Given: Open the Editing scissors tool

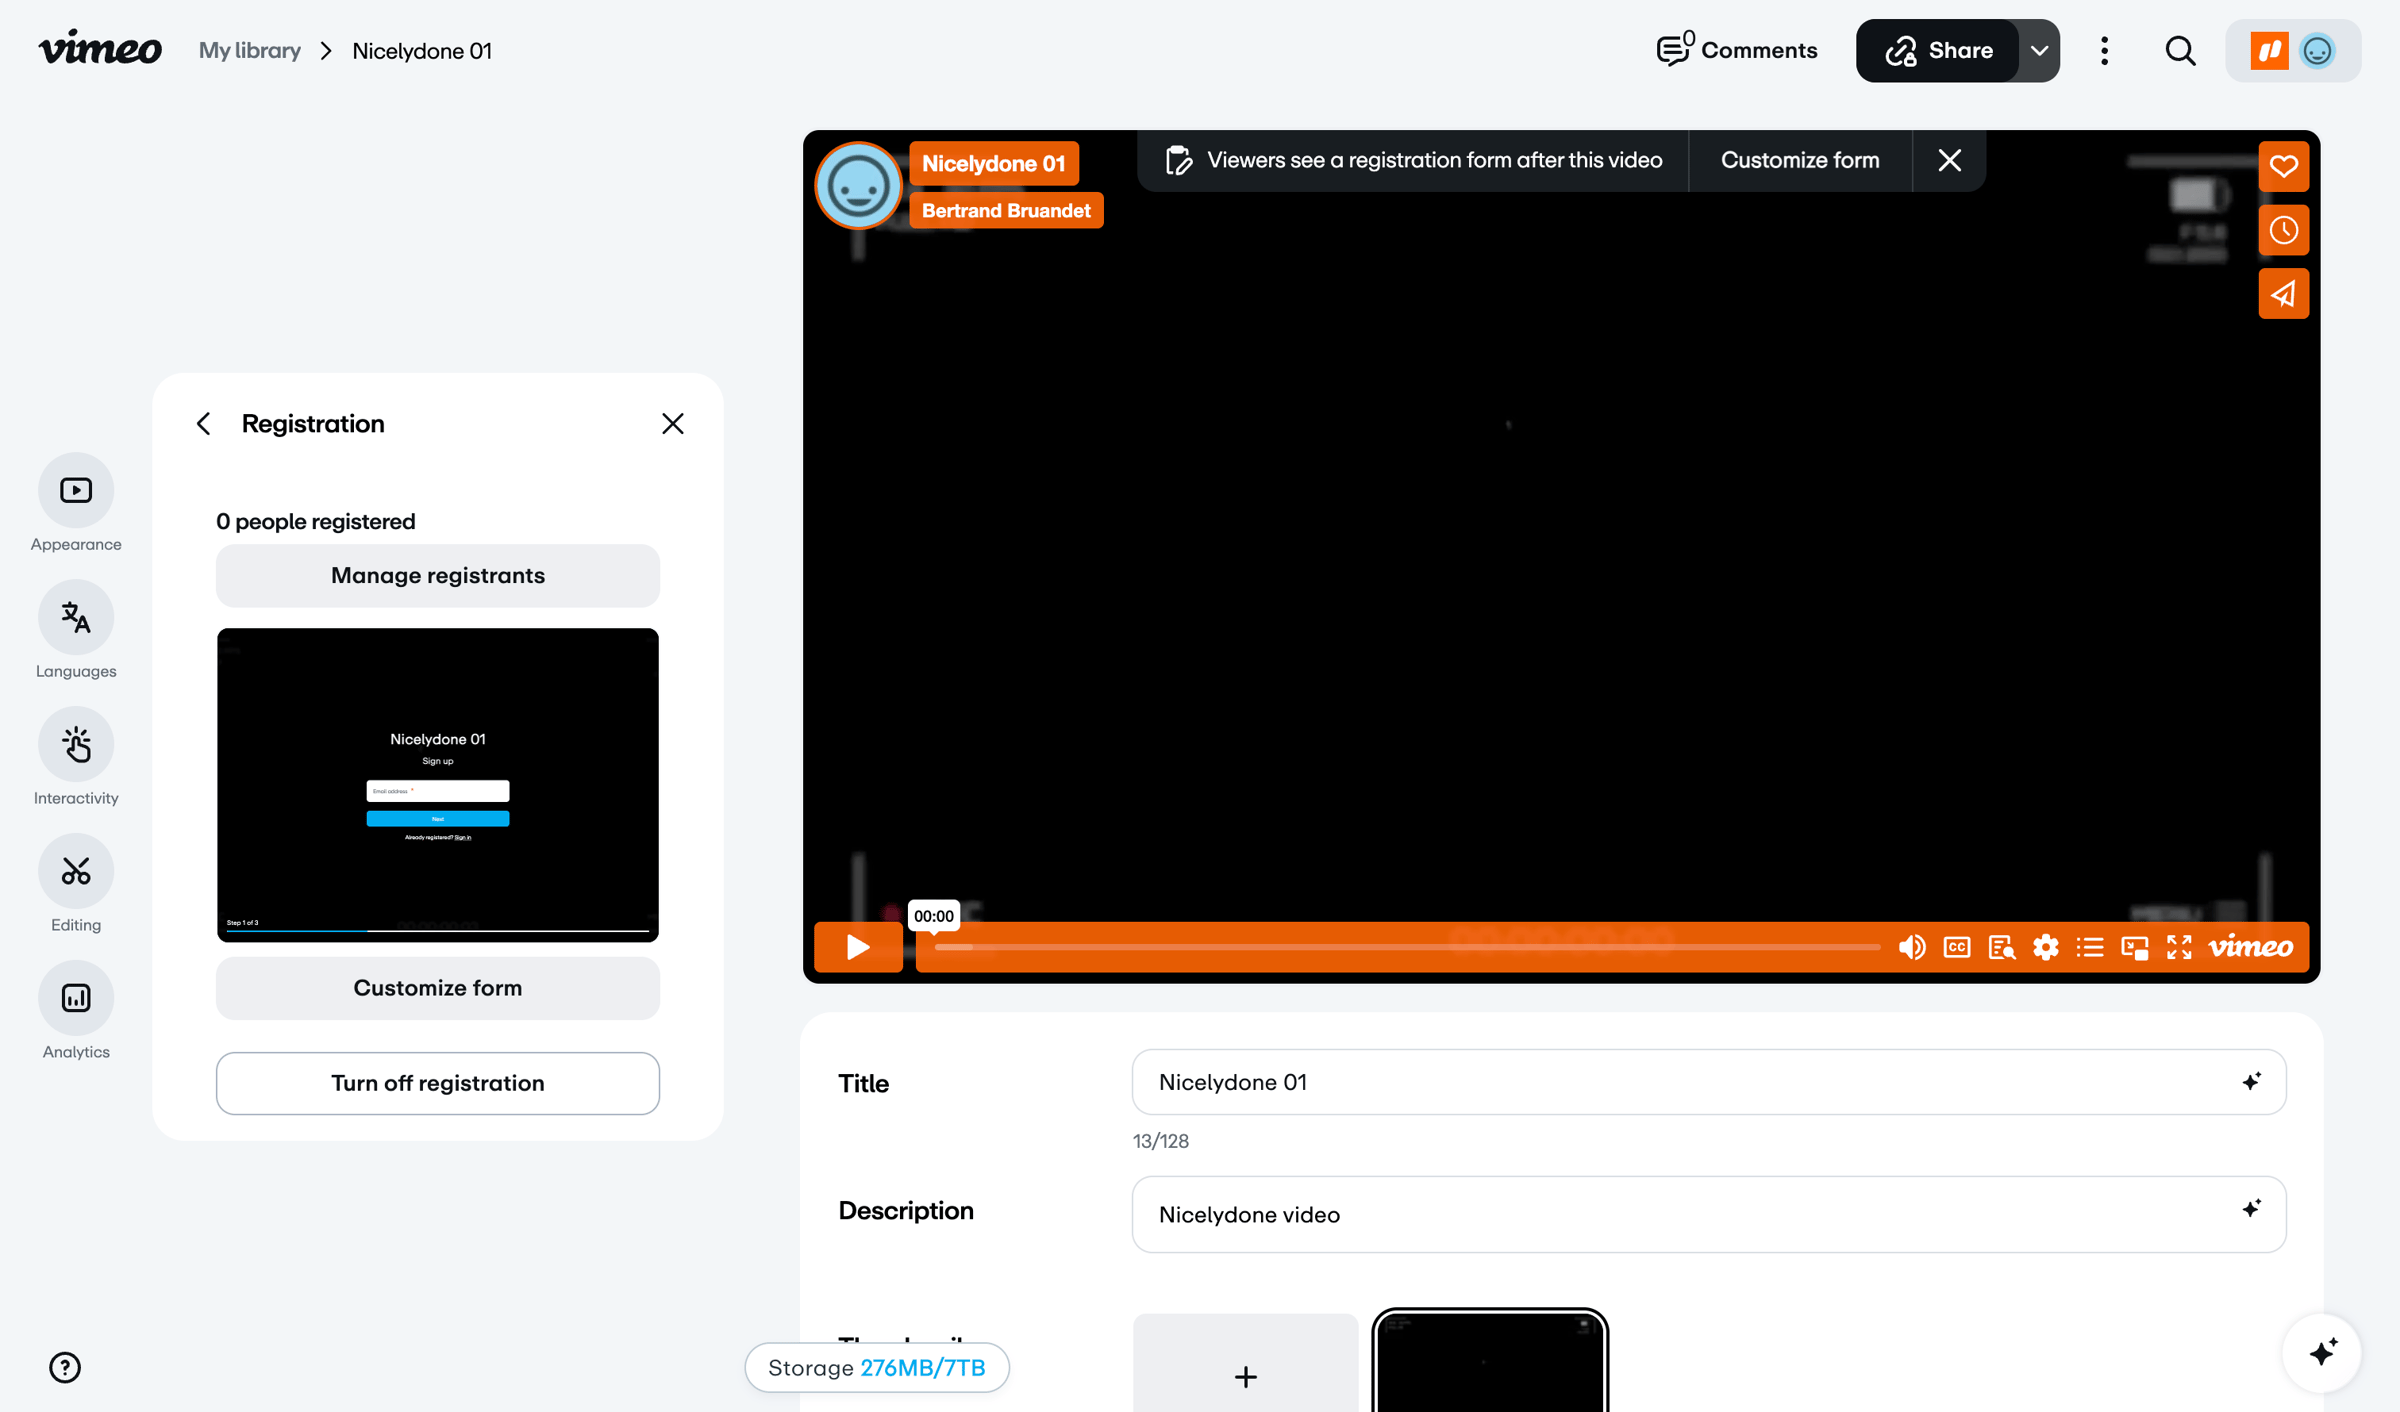Looking at the screenshot, I should click(x=76, y=871).
